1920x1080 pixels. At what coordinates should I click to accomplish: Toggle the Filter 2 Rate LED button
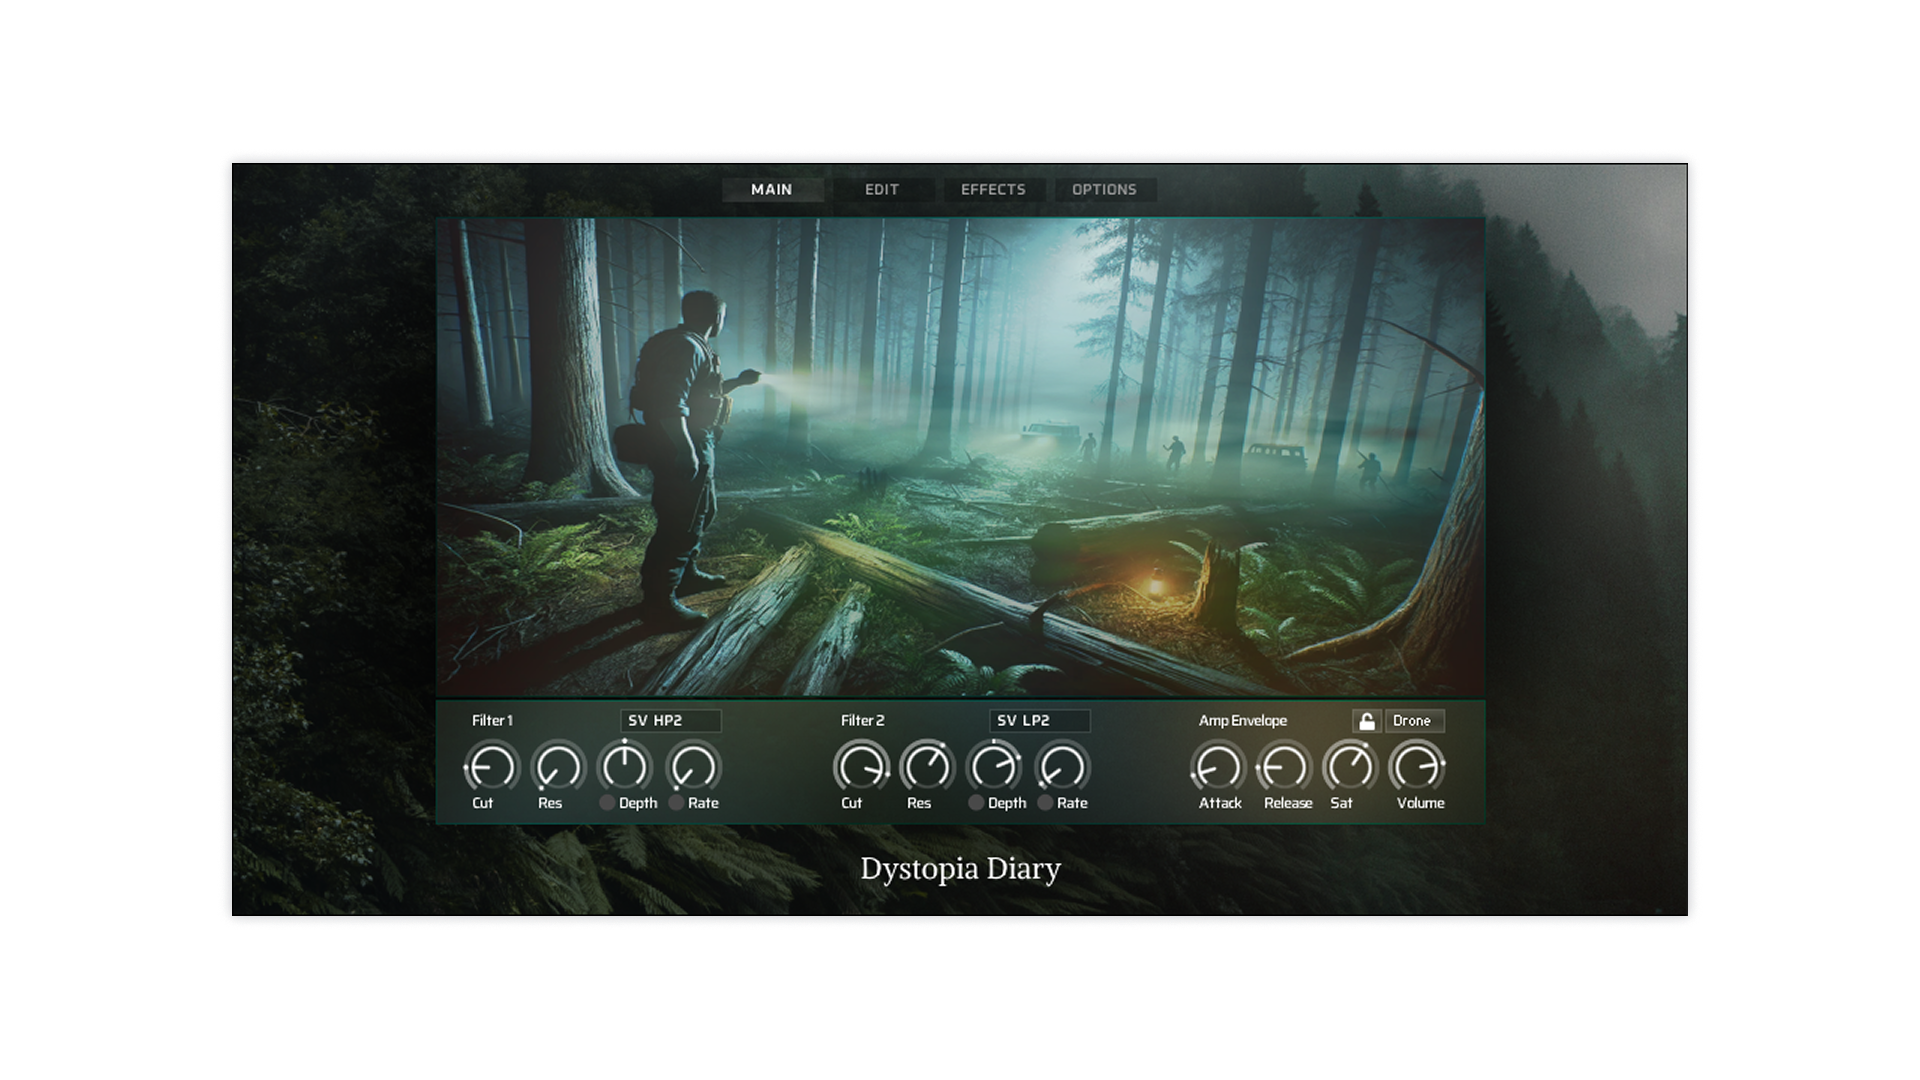coord(1046,803)
